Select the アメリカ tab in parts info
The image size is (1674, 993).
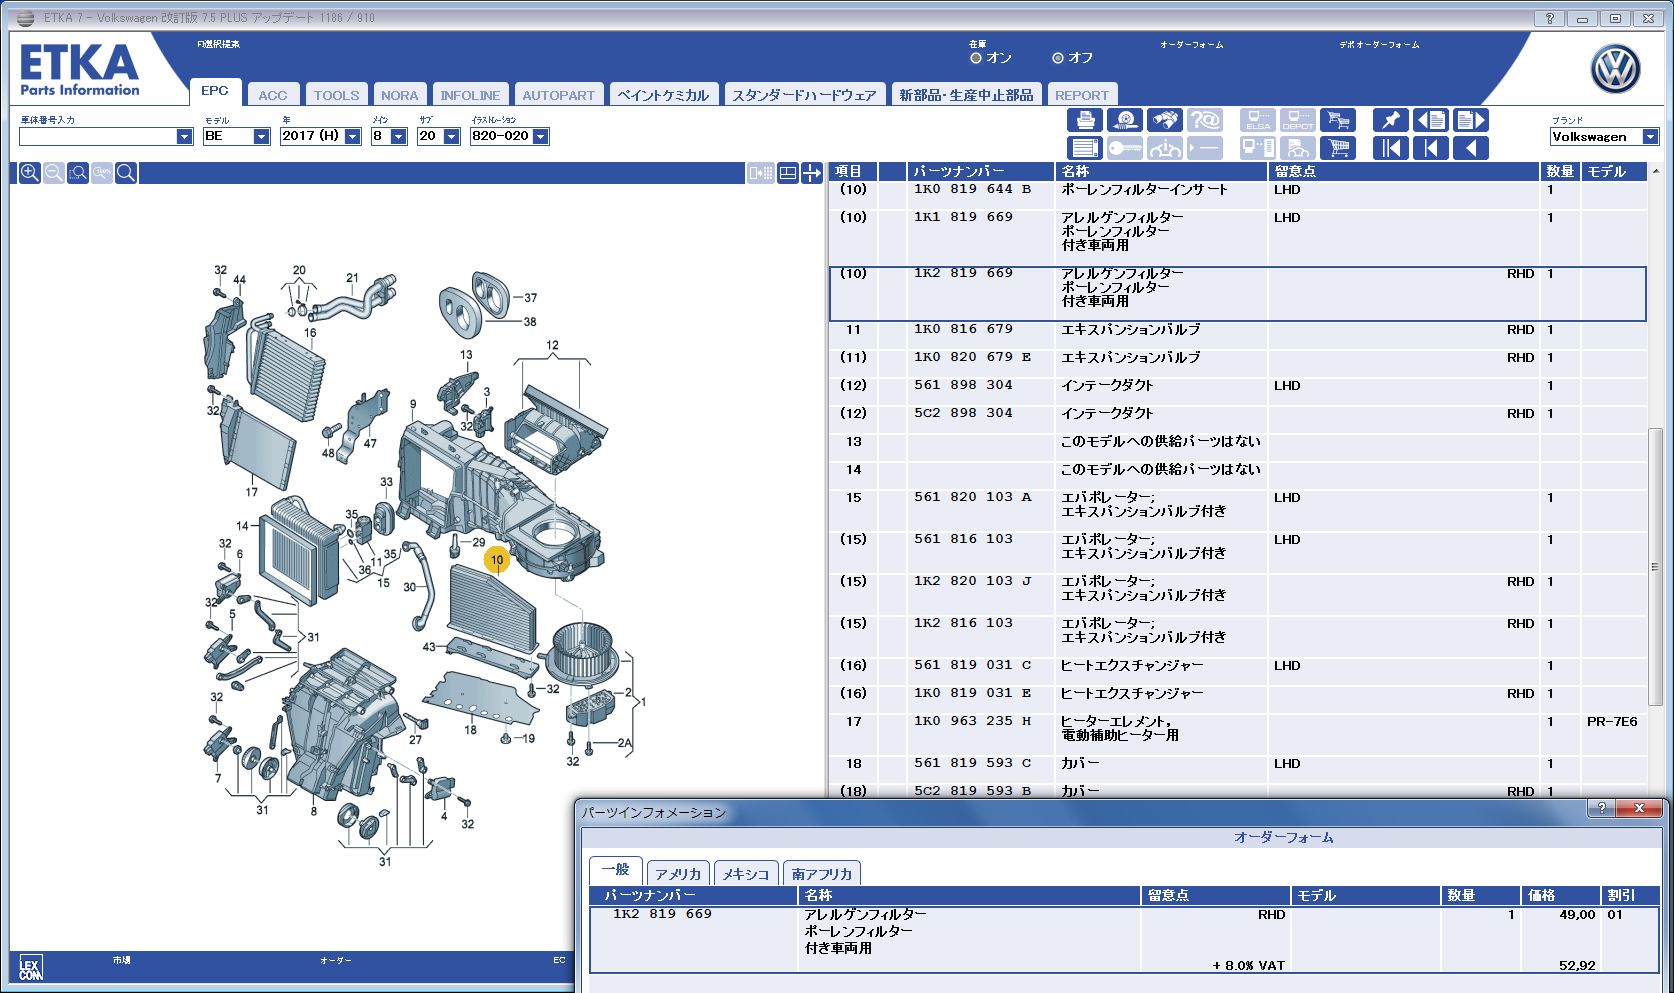pyautogui.click(x=678, y=873)
